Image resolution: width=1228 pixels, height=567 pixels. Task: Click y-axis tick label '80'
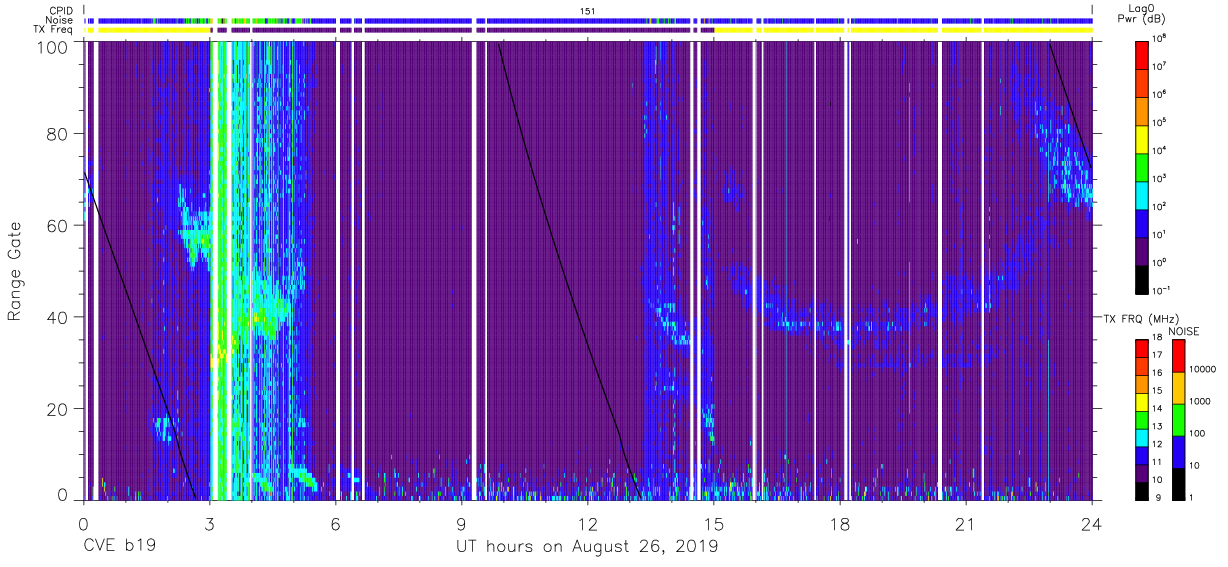tap(58, 133)
